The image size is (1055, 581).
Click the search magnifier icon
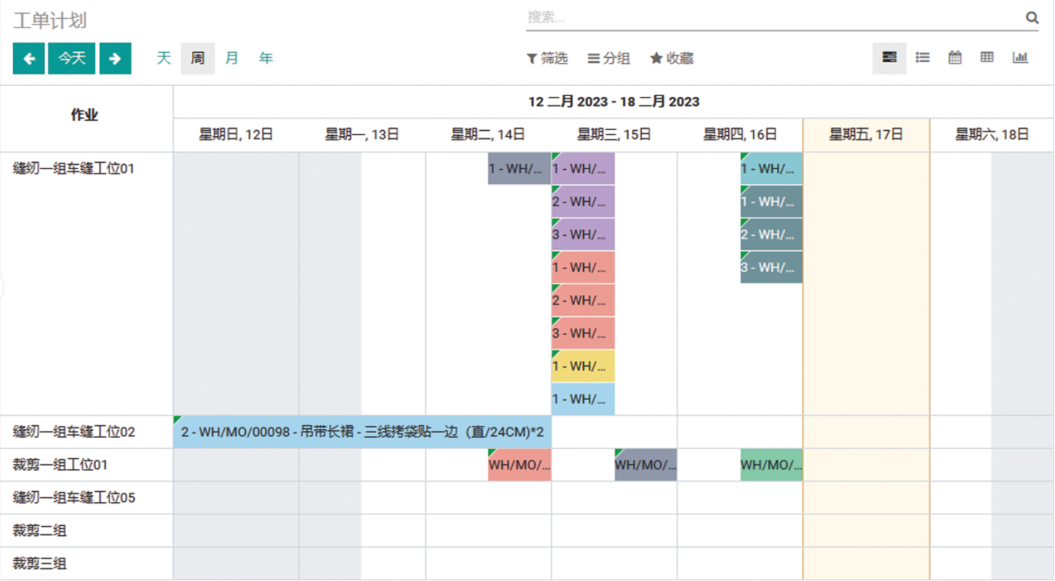point(1032,18)
